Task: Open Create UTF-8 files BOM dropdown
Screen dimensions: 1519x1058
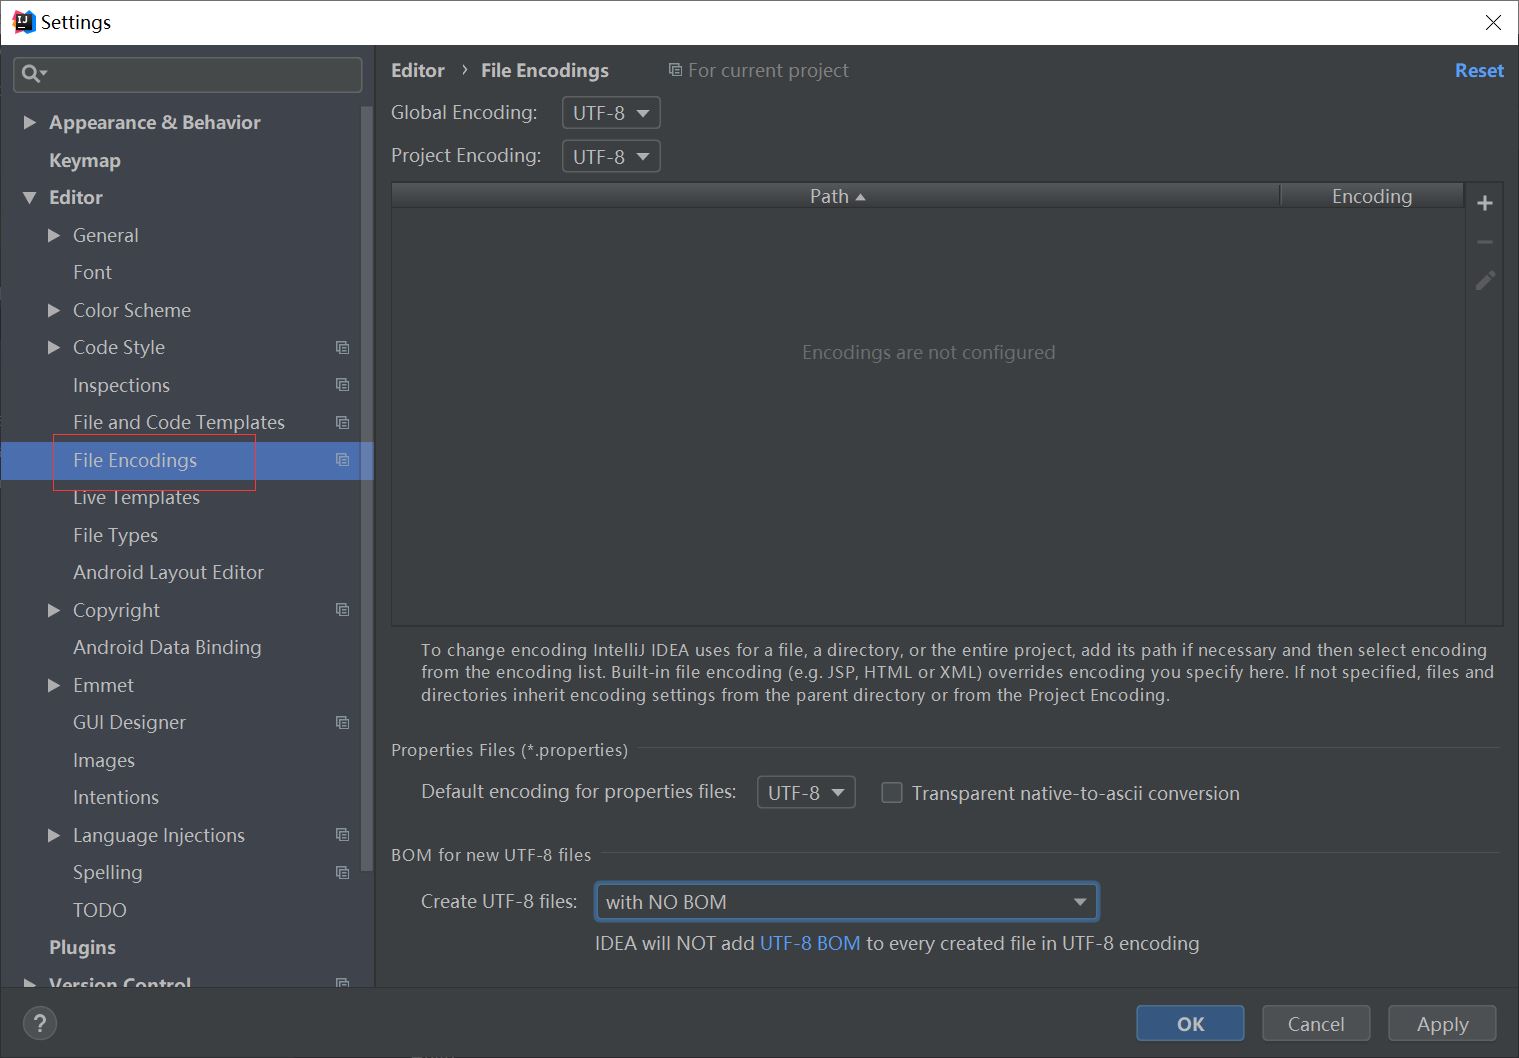Action: tap(846, 902)
